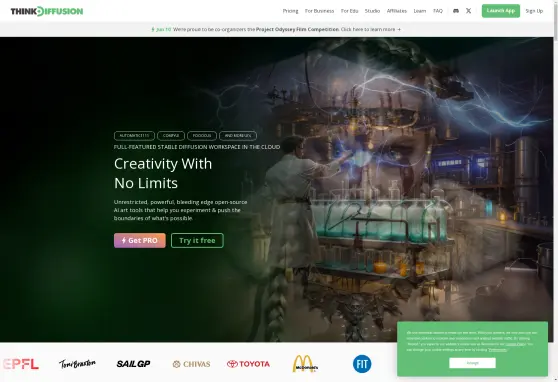Click the Chivas logo
This screenshot has height=382, width=558.
pos(191,364)
